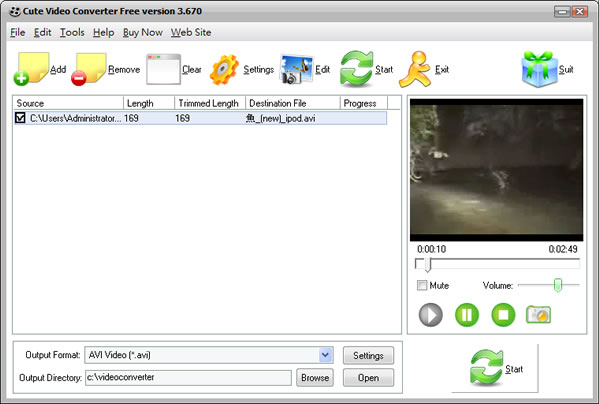Click the Browse button for output directory
The height and width of the screenshot is (404, 600).
click(315, 378)
